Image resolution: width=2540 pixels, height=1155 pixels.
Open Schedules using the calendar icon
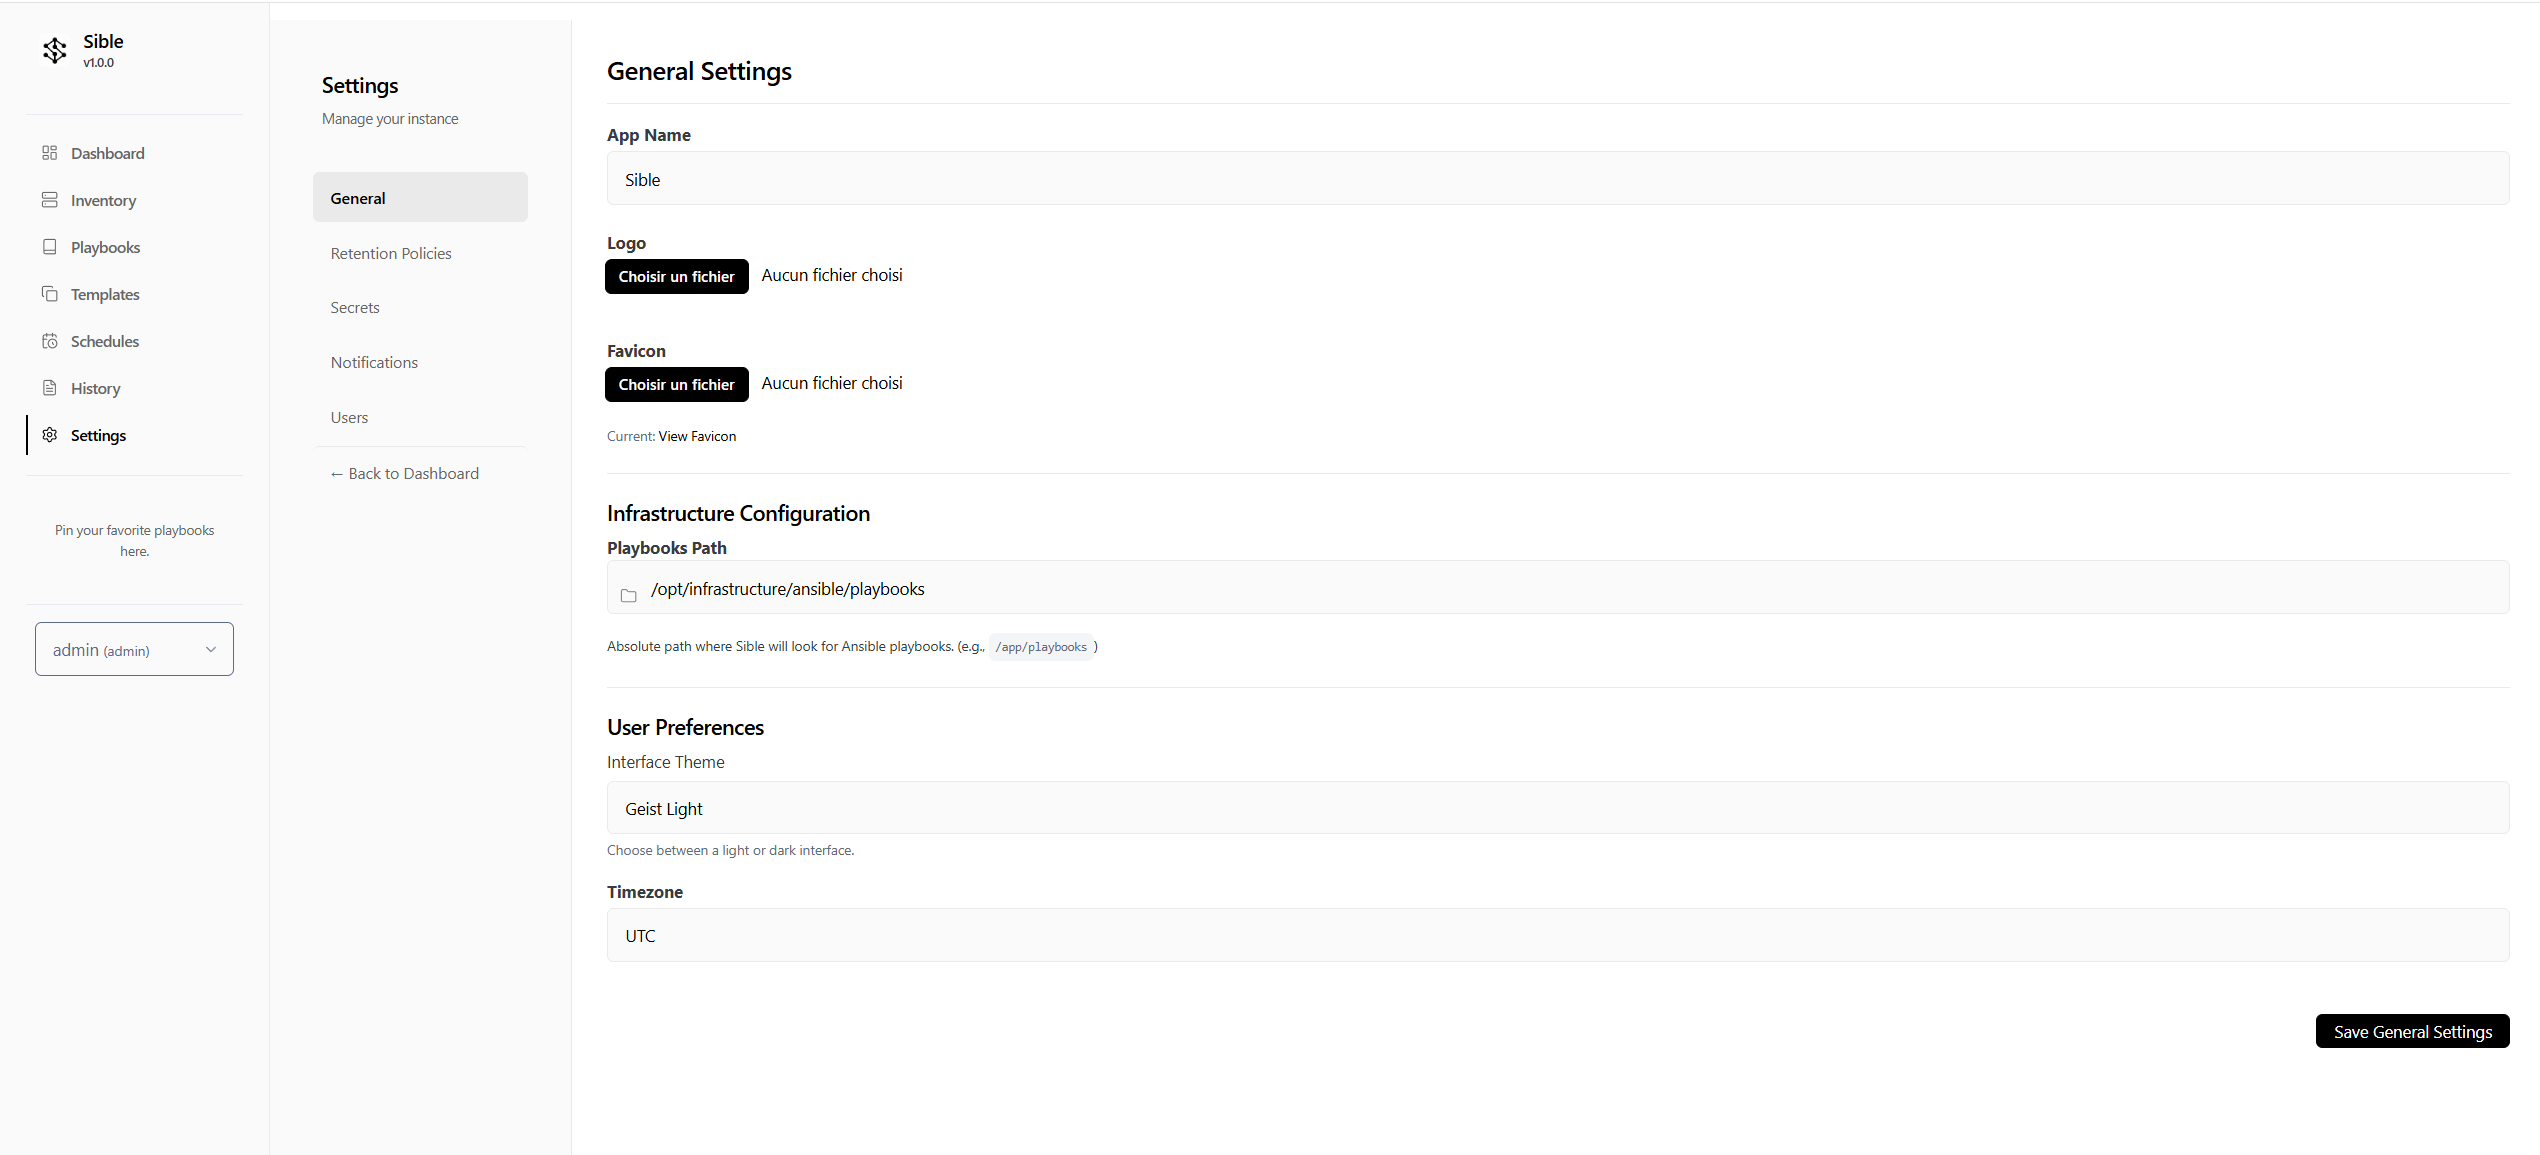[x=49, y=341]
